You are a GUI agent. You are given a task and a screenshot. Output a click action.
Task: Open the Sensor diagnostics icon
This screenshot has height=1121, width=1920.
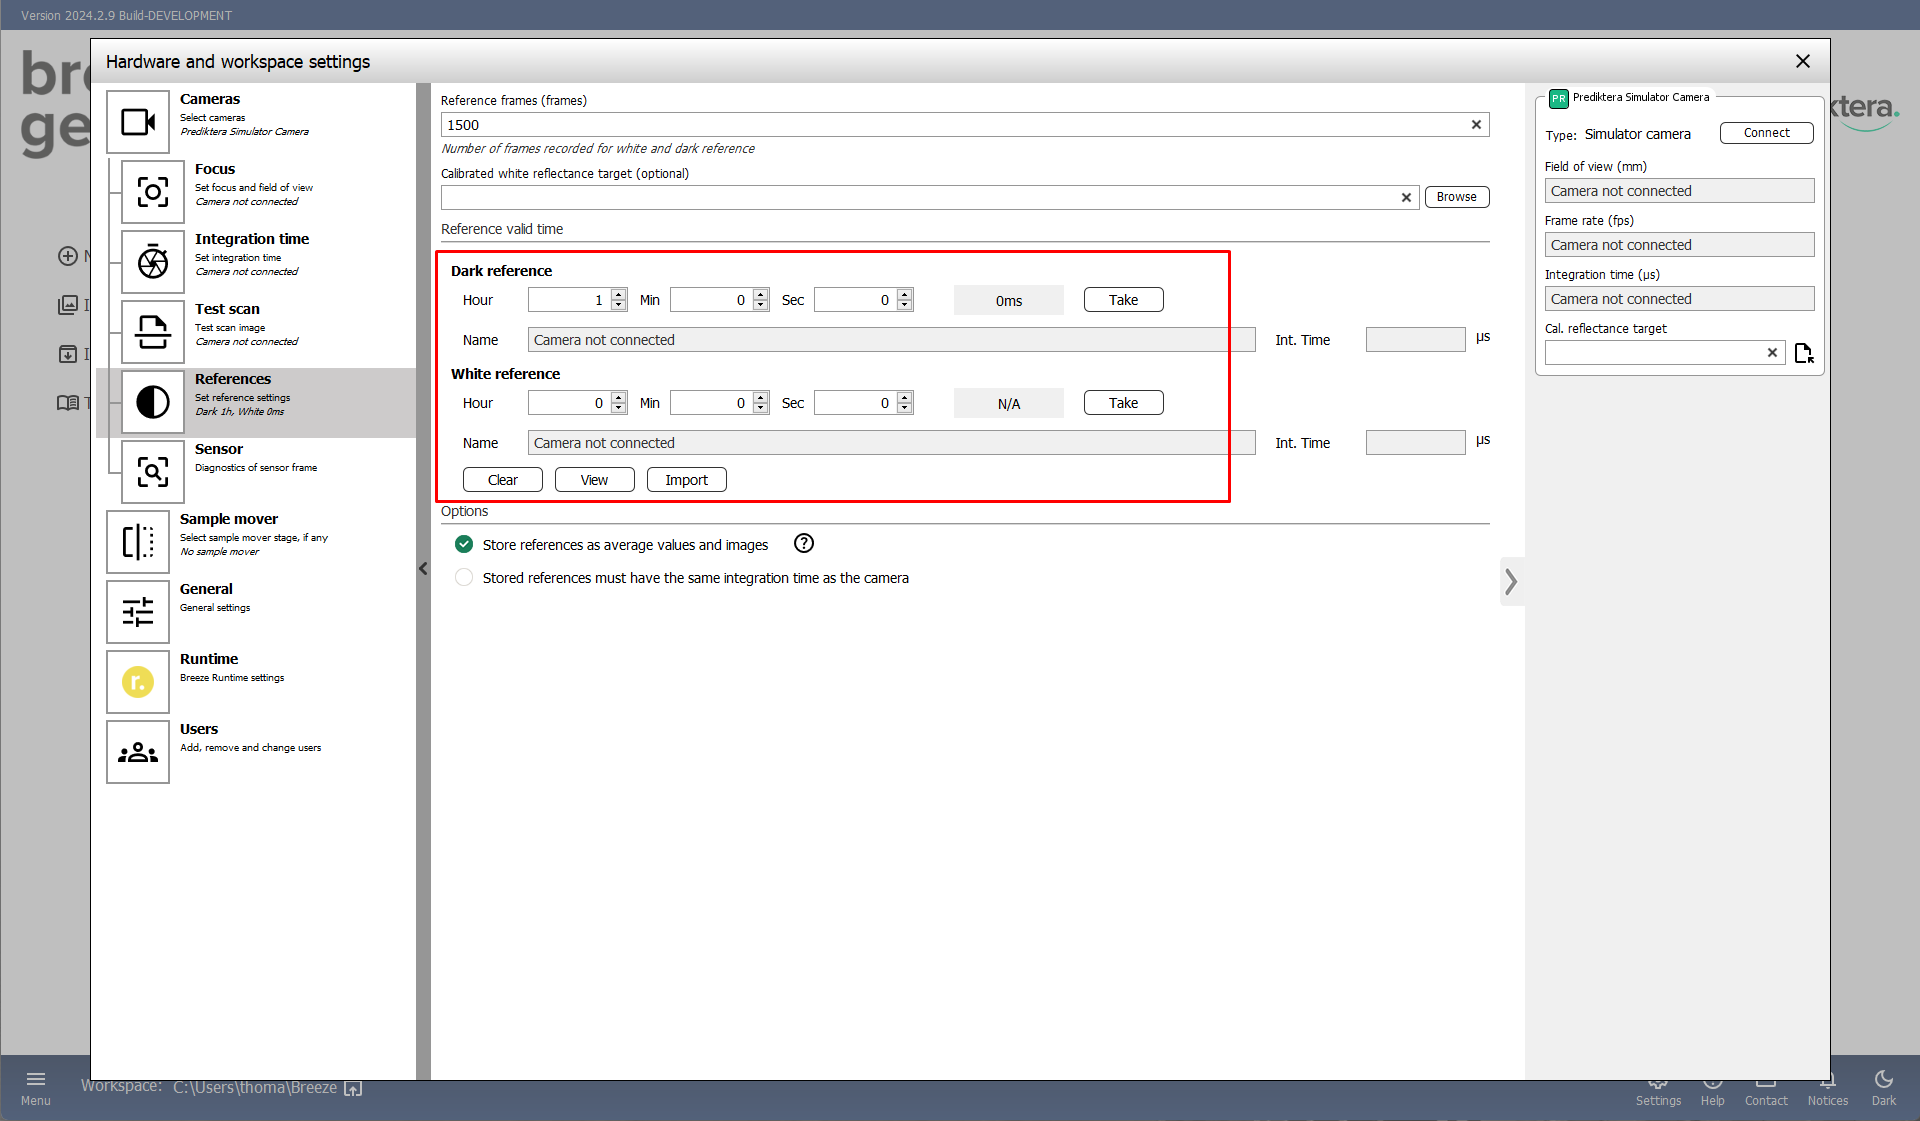pyautogui.click(x=153, y=472)
